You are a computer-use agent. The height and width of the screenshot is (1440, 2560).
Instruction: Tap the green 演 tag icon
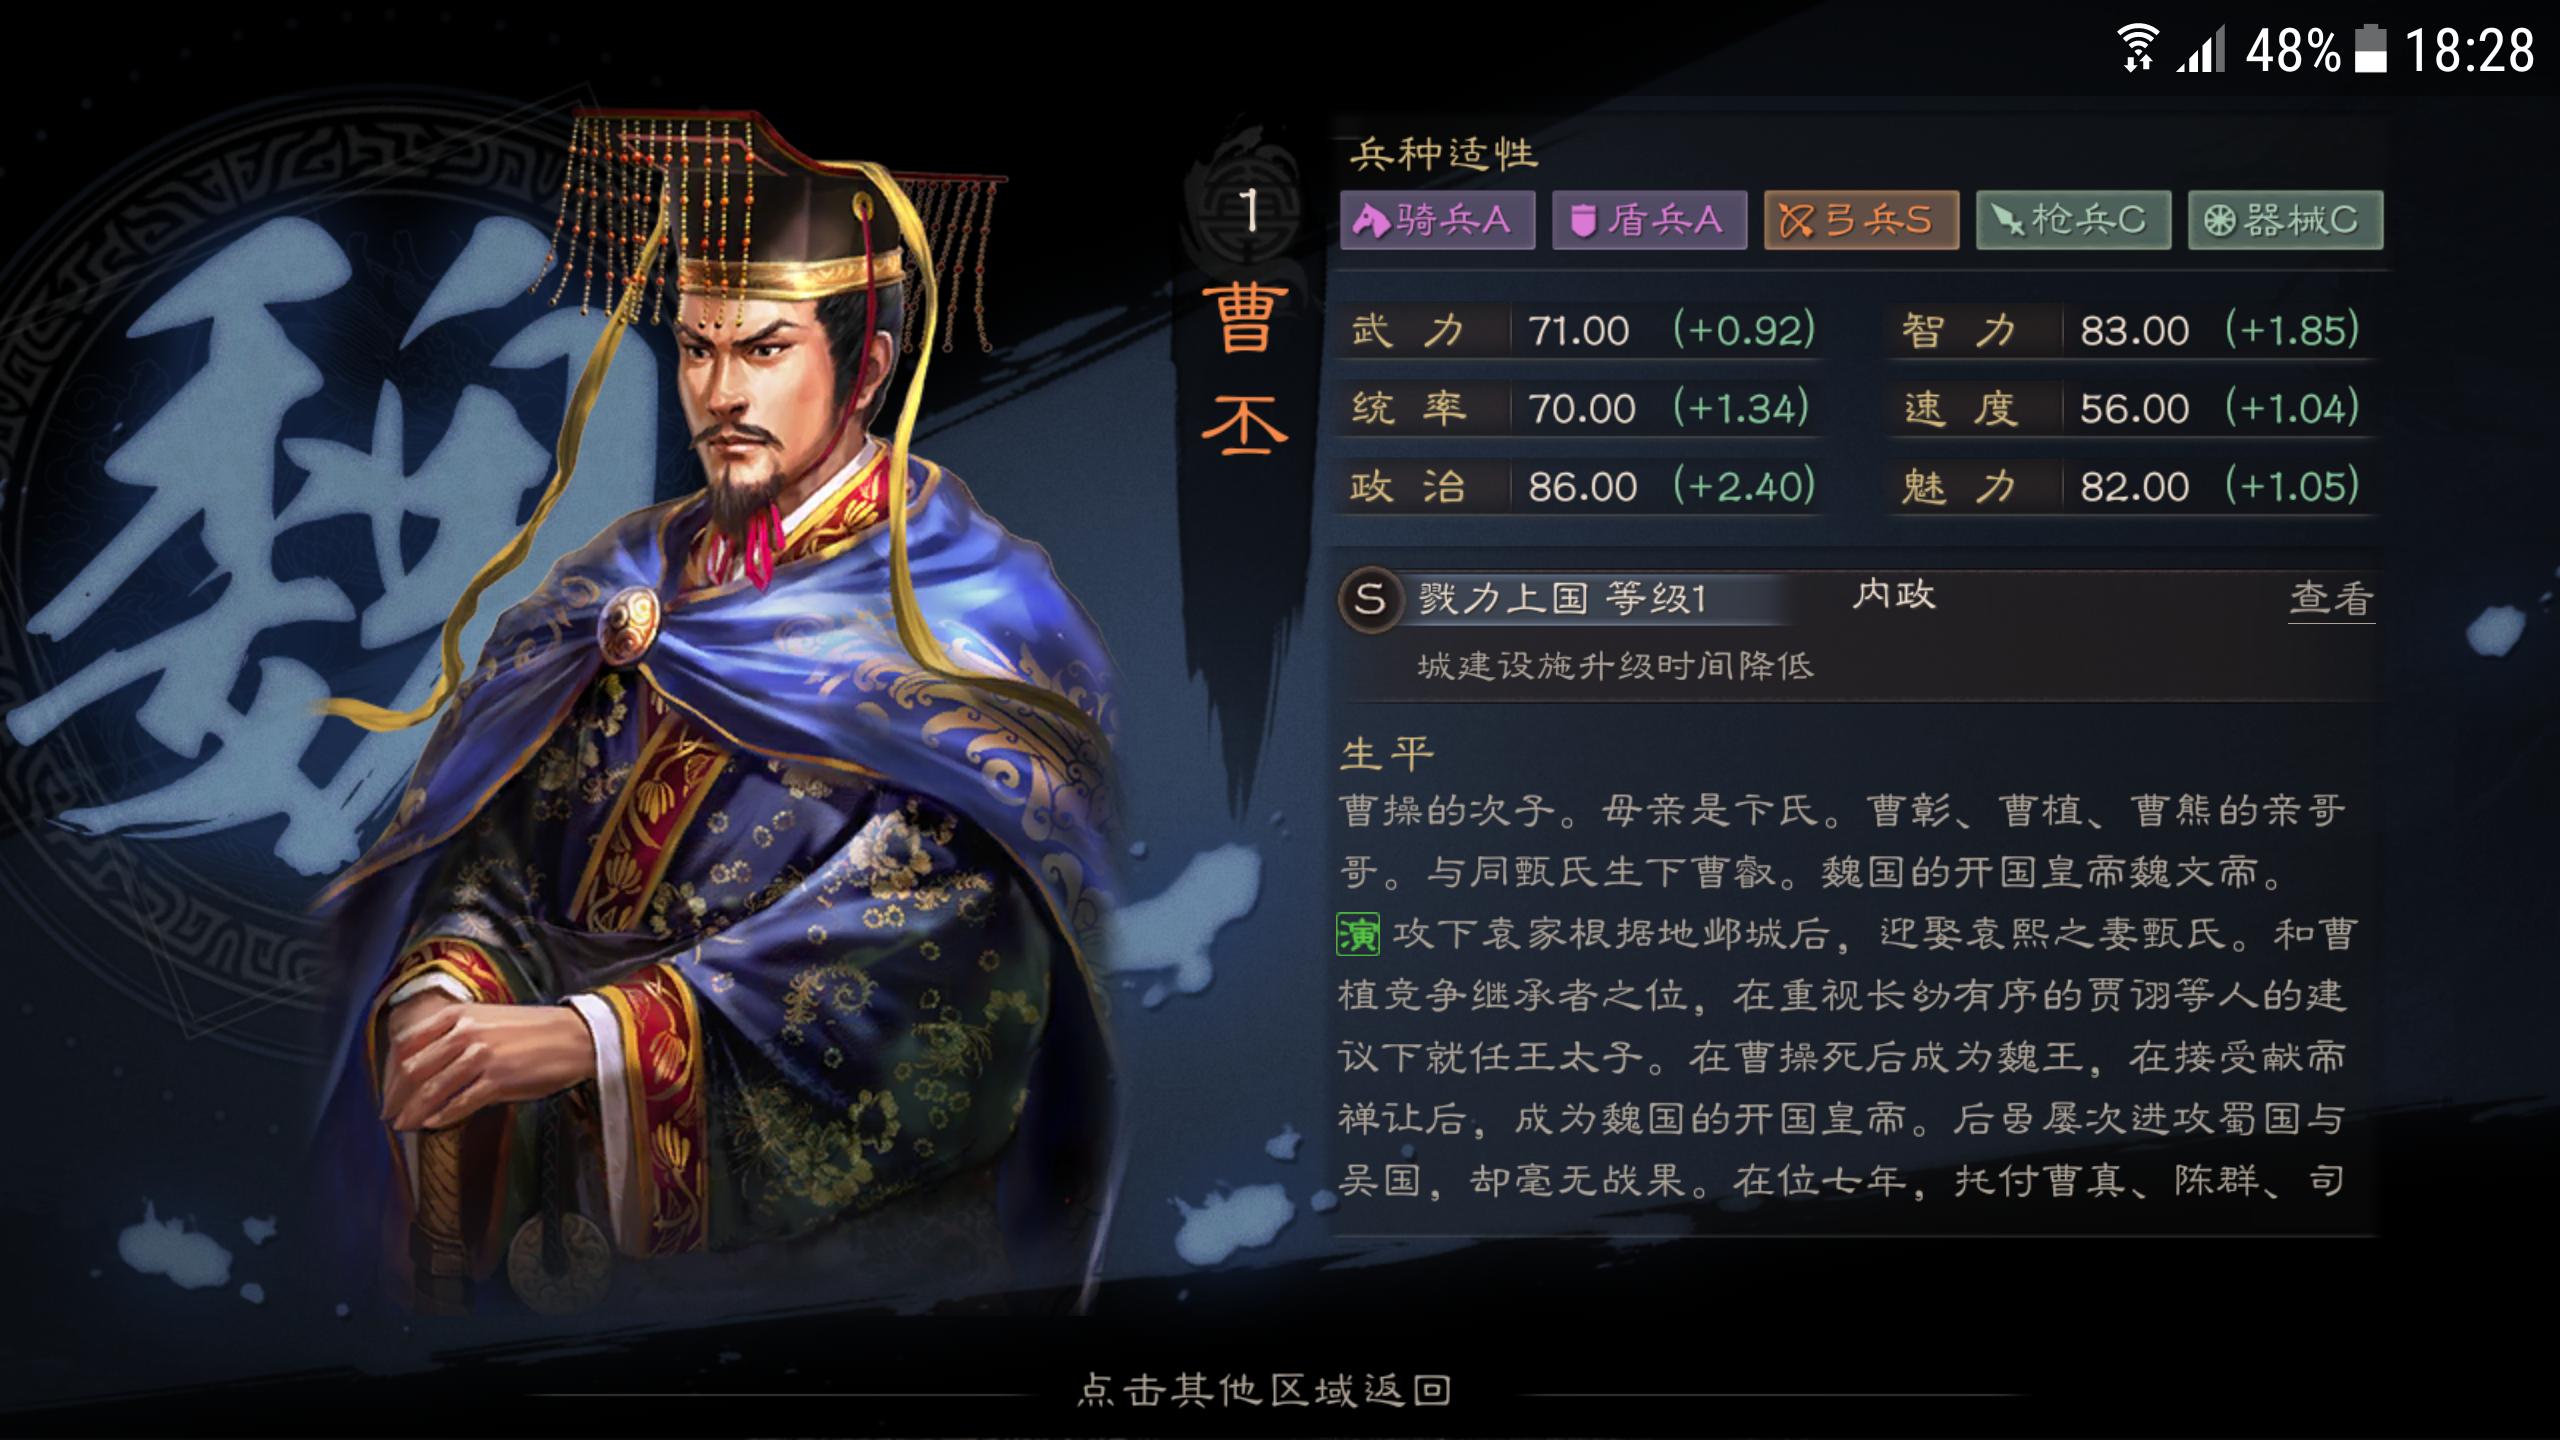1358,934
